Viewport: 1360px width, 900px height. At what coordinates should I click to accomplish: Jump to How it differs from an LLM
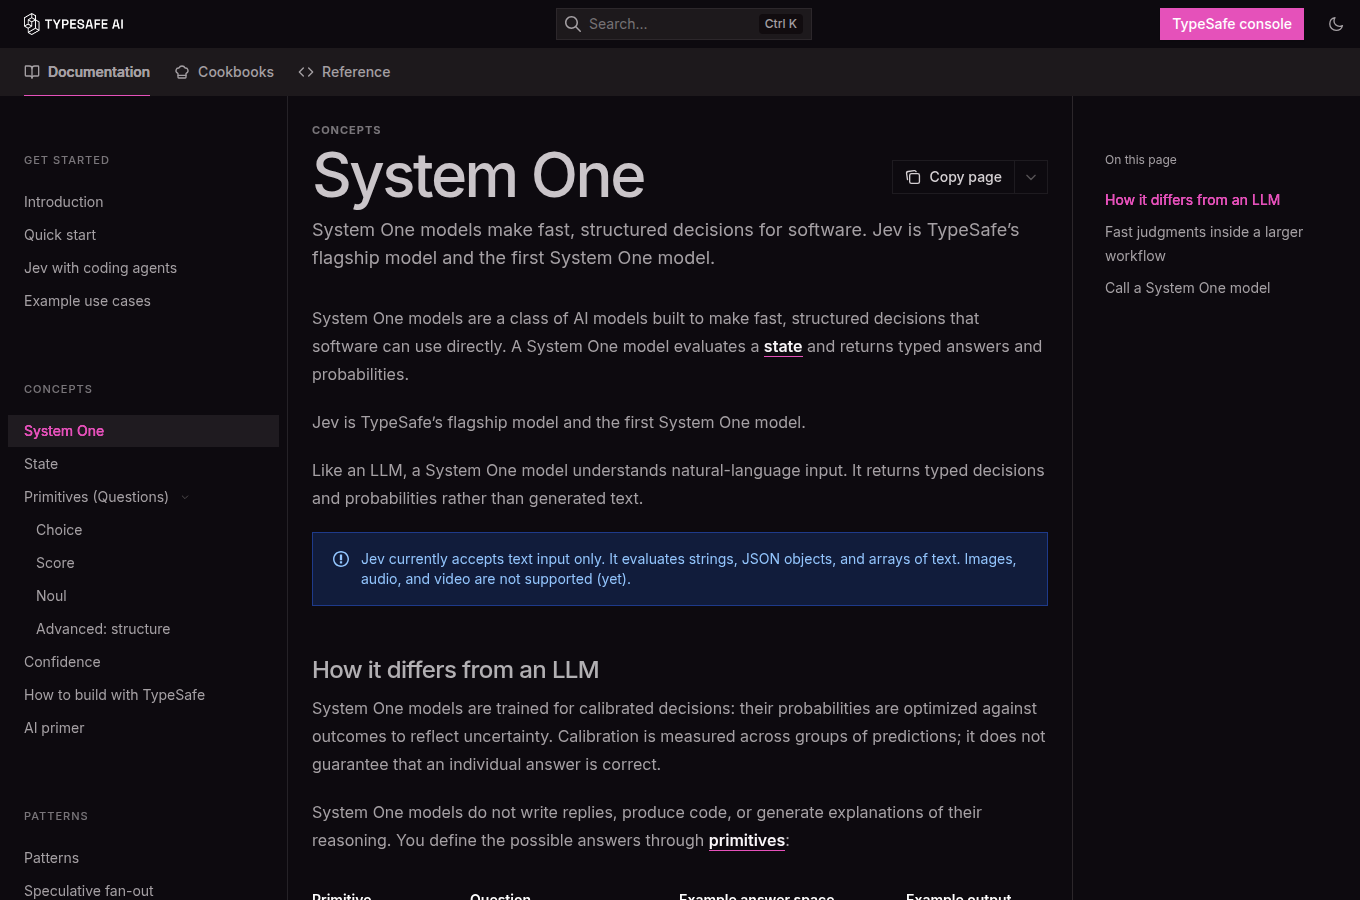click(x=1192, y=200)
